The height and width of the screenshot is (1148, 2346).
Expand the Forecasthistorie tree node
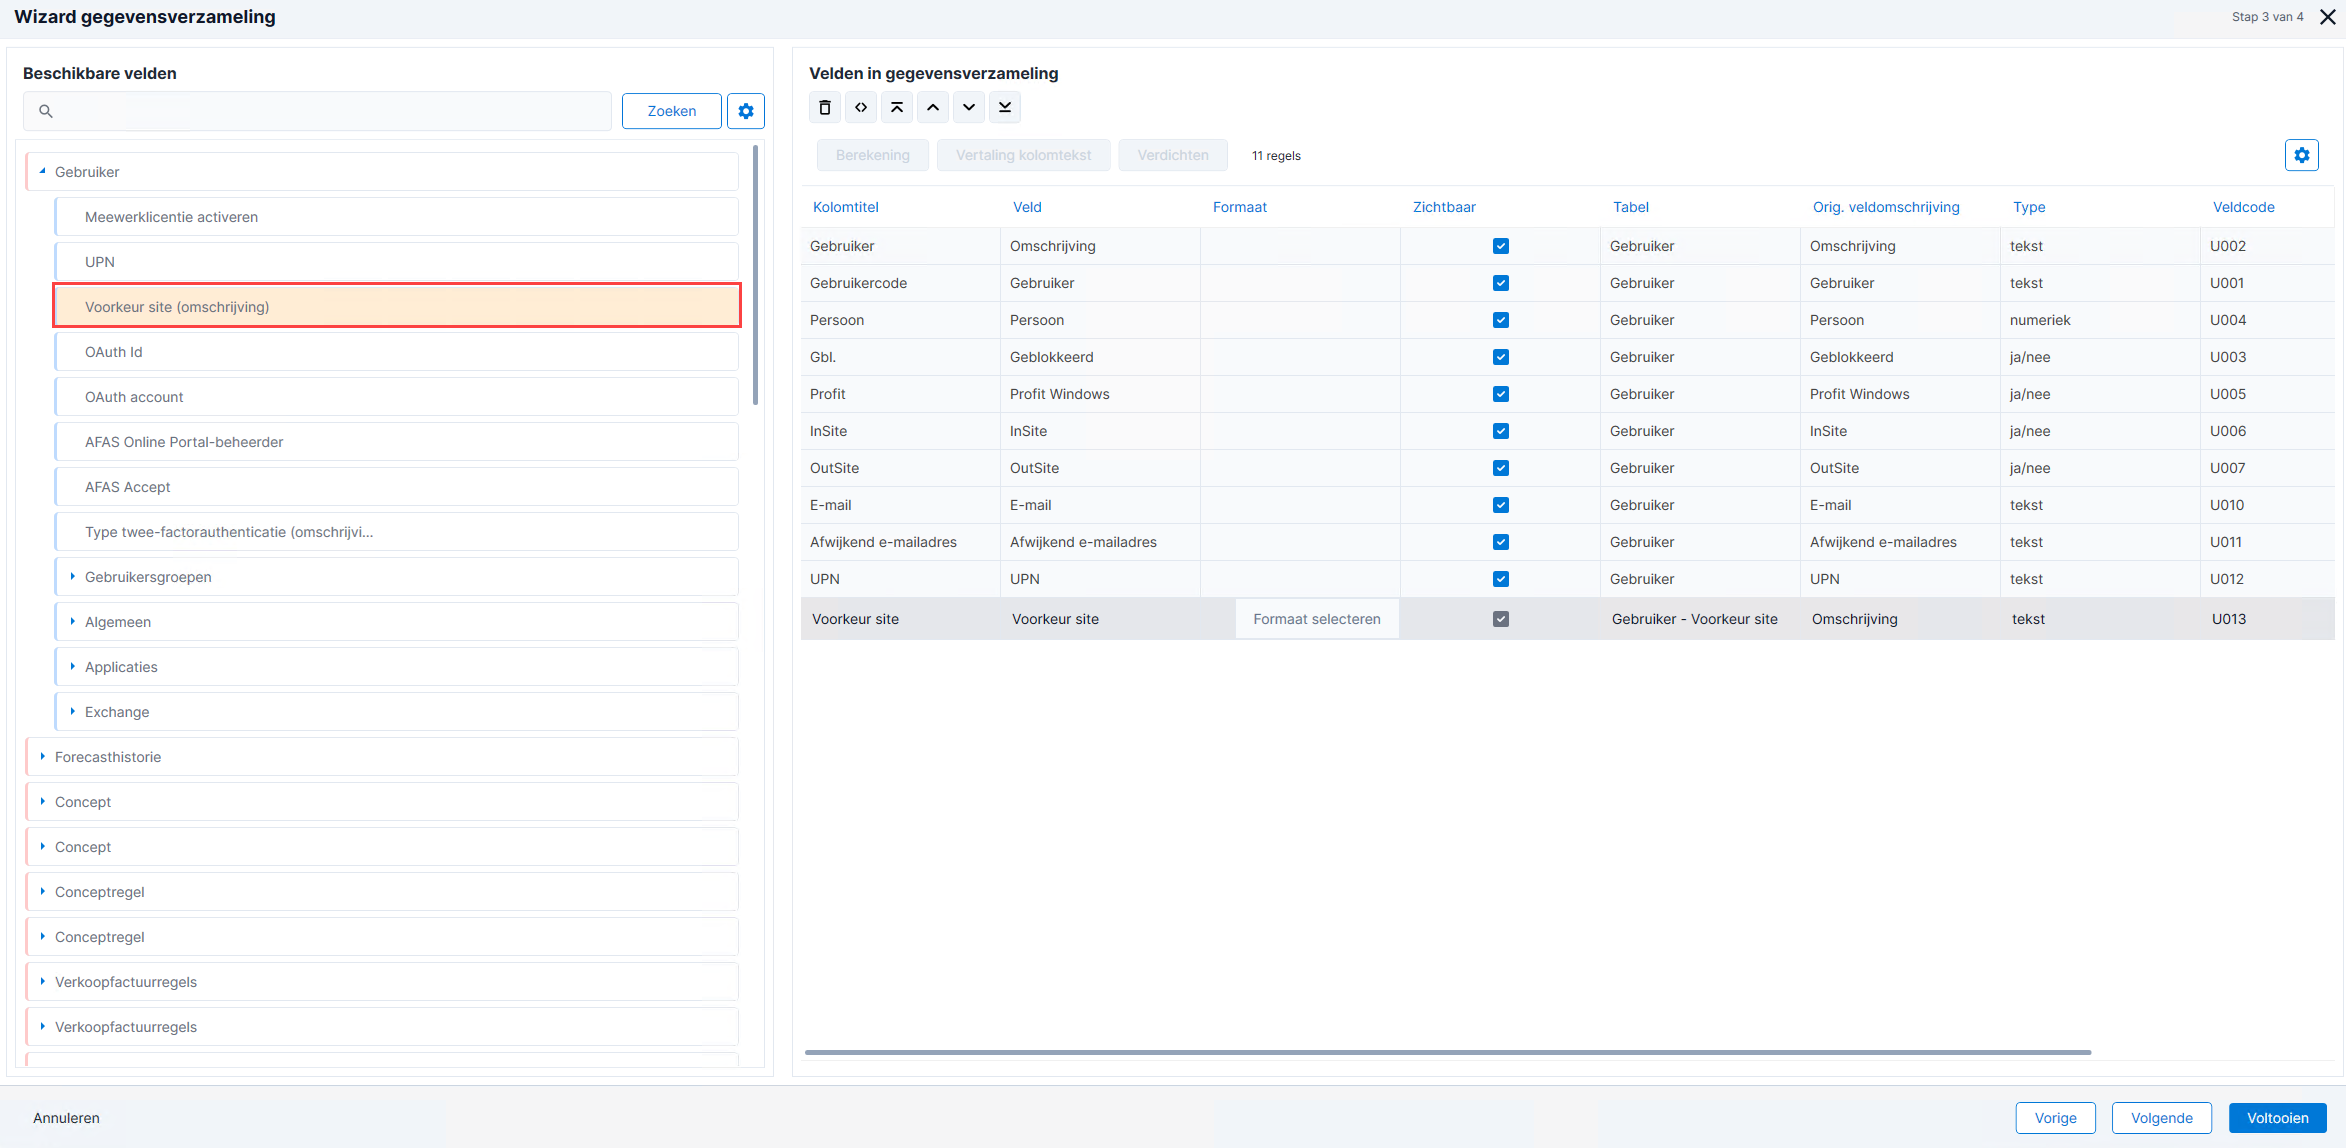coord(43,757)
